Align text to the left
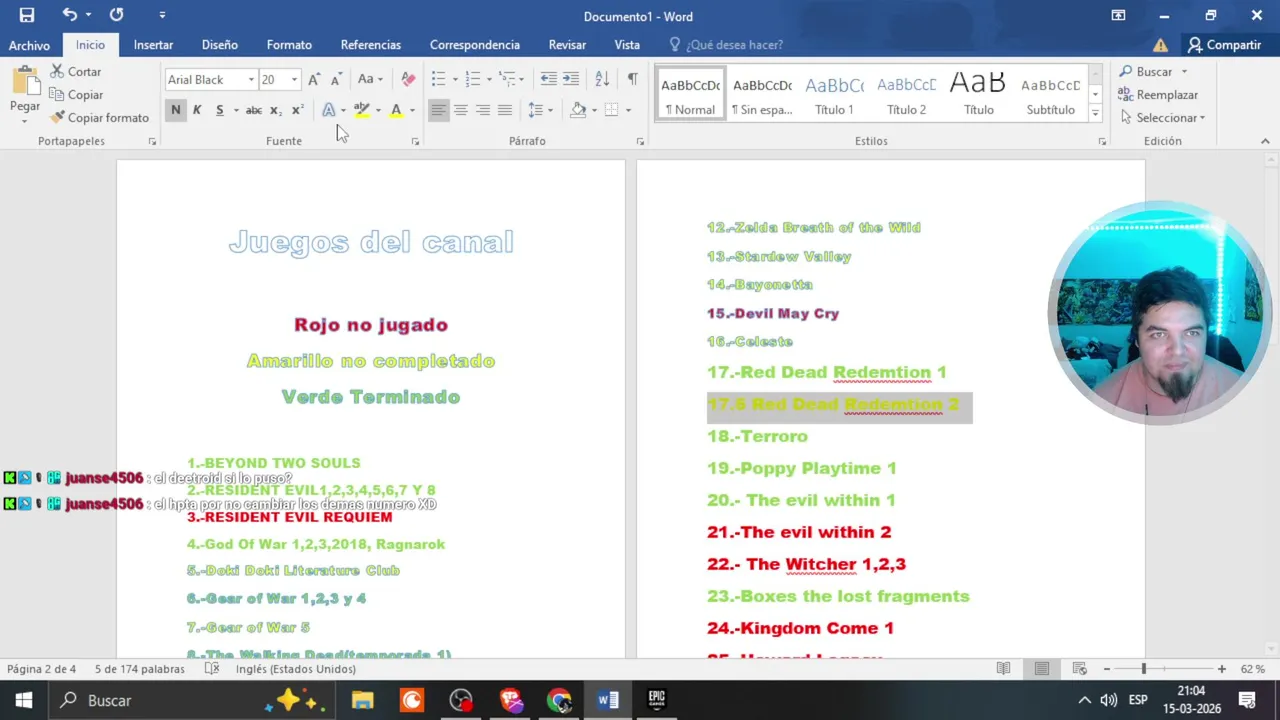Image resolution: width=1280 pixels, height=720 pixels. click(439, 110)
